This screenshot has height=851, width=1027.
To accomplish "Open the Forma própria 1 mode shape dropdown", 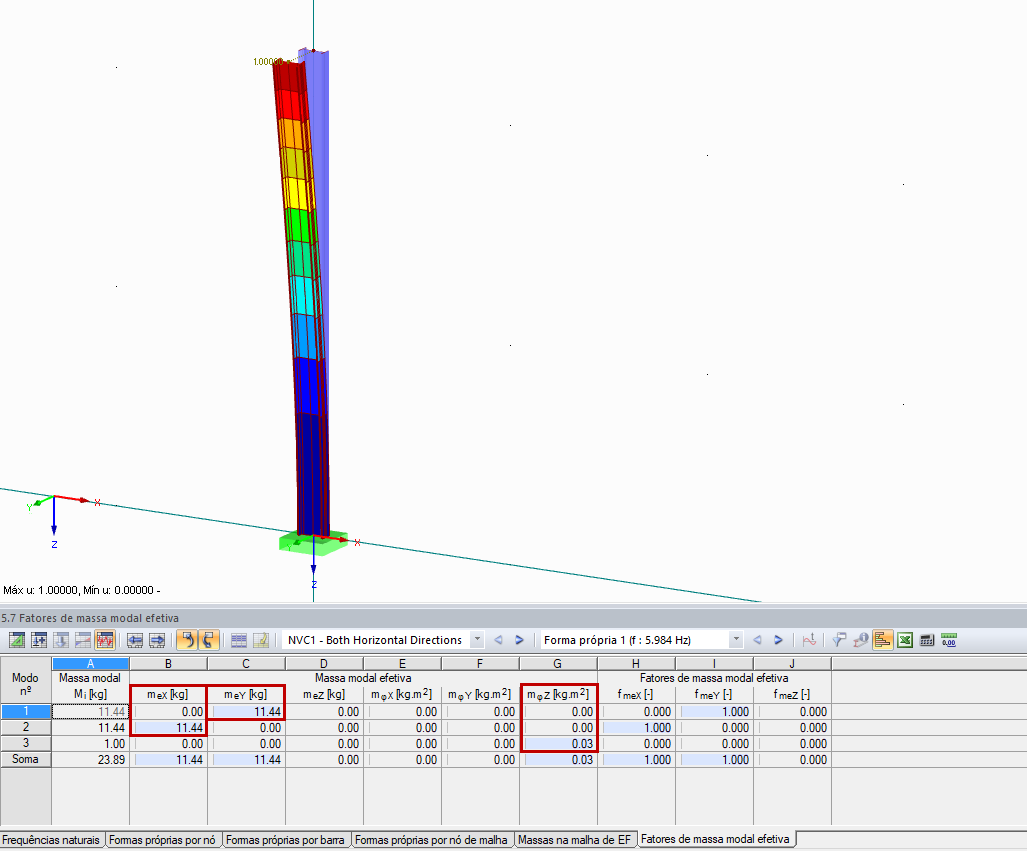I will 736,639.
